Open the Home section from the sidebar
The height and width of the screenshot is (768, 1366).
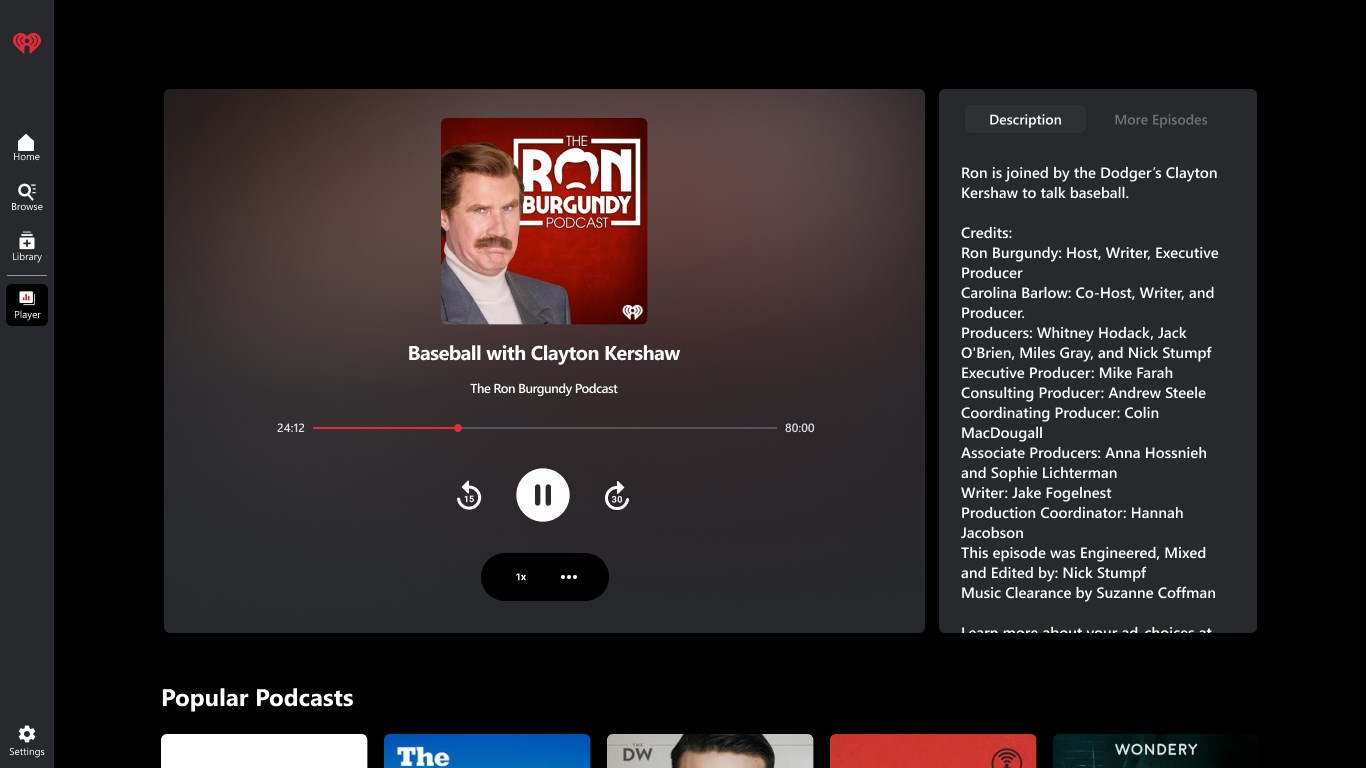tap(26, 145)
